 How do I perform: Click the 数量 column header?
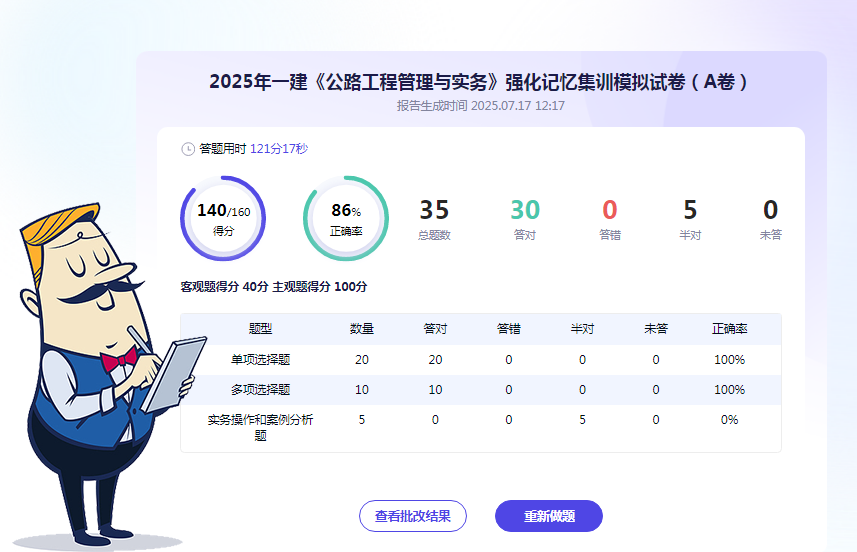point(362,328)
